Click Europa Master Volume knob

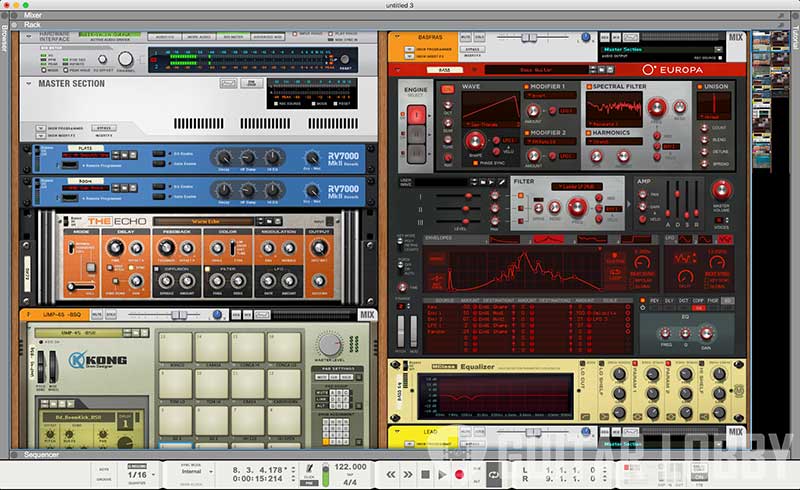click(721, 190)
